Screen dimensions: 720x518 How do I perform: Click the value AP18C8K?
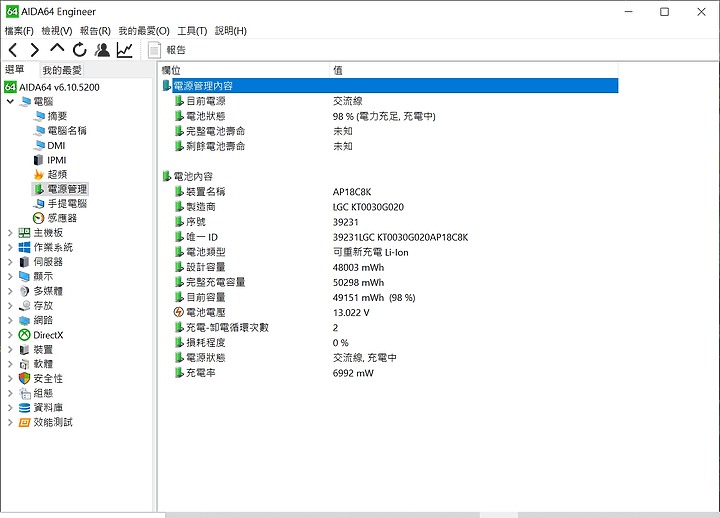352,192
